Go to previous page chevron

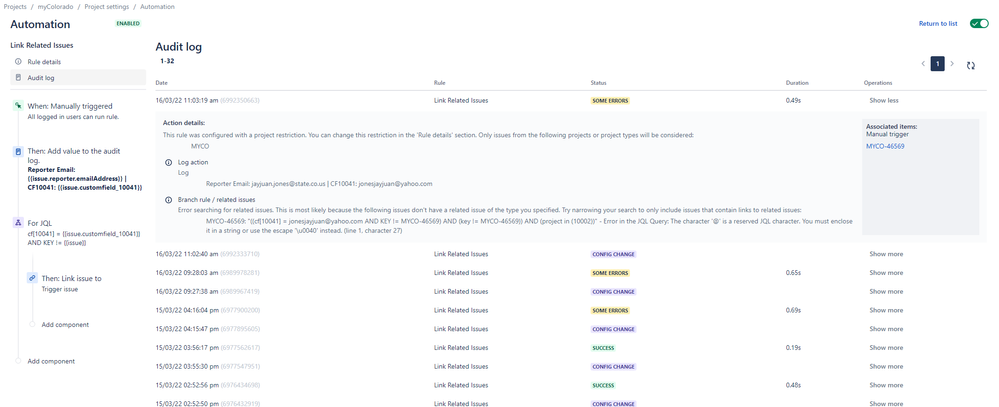click(923, 64)
